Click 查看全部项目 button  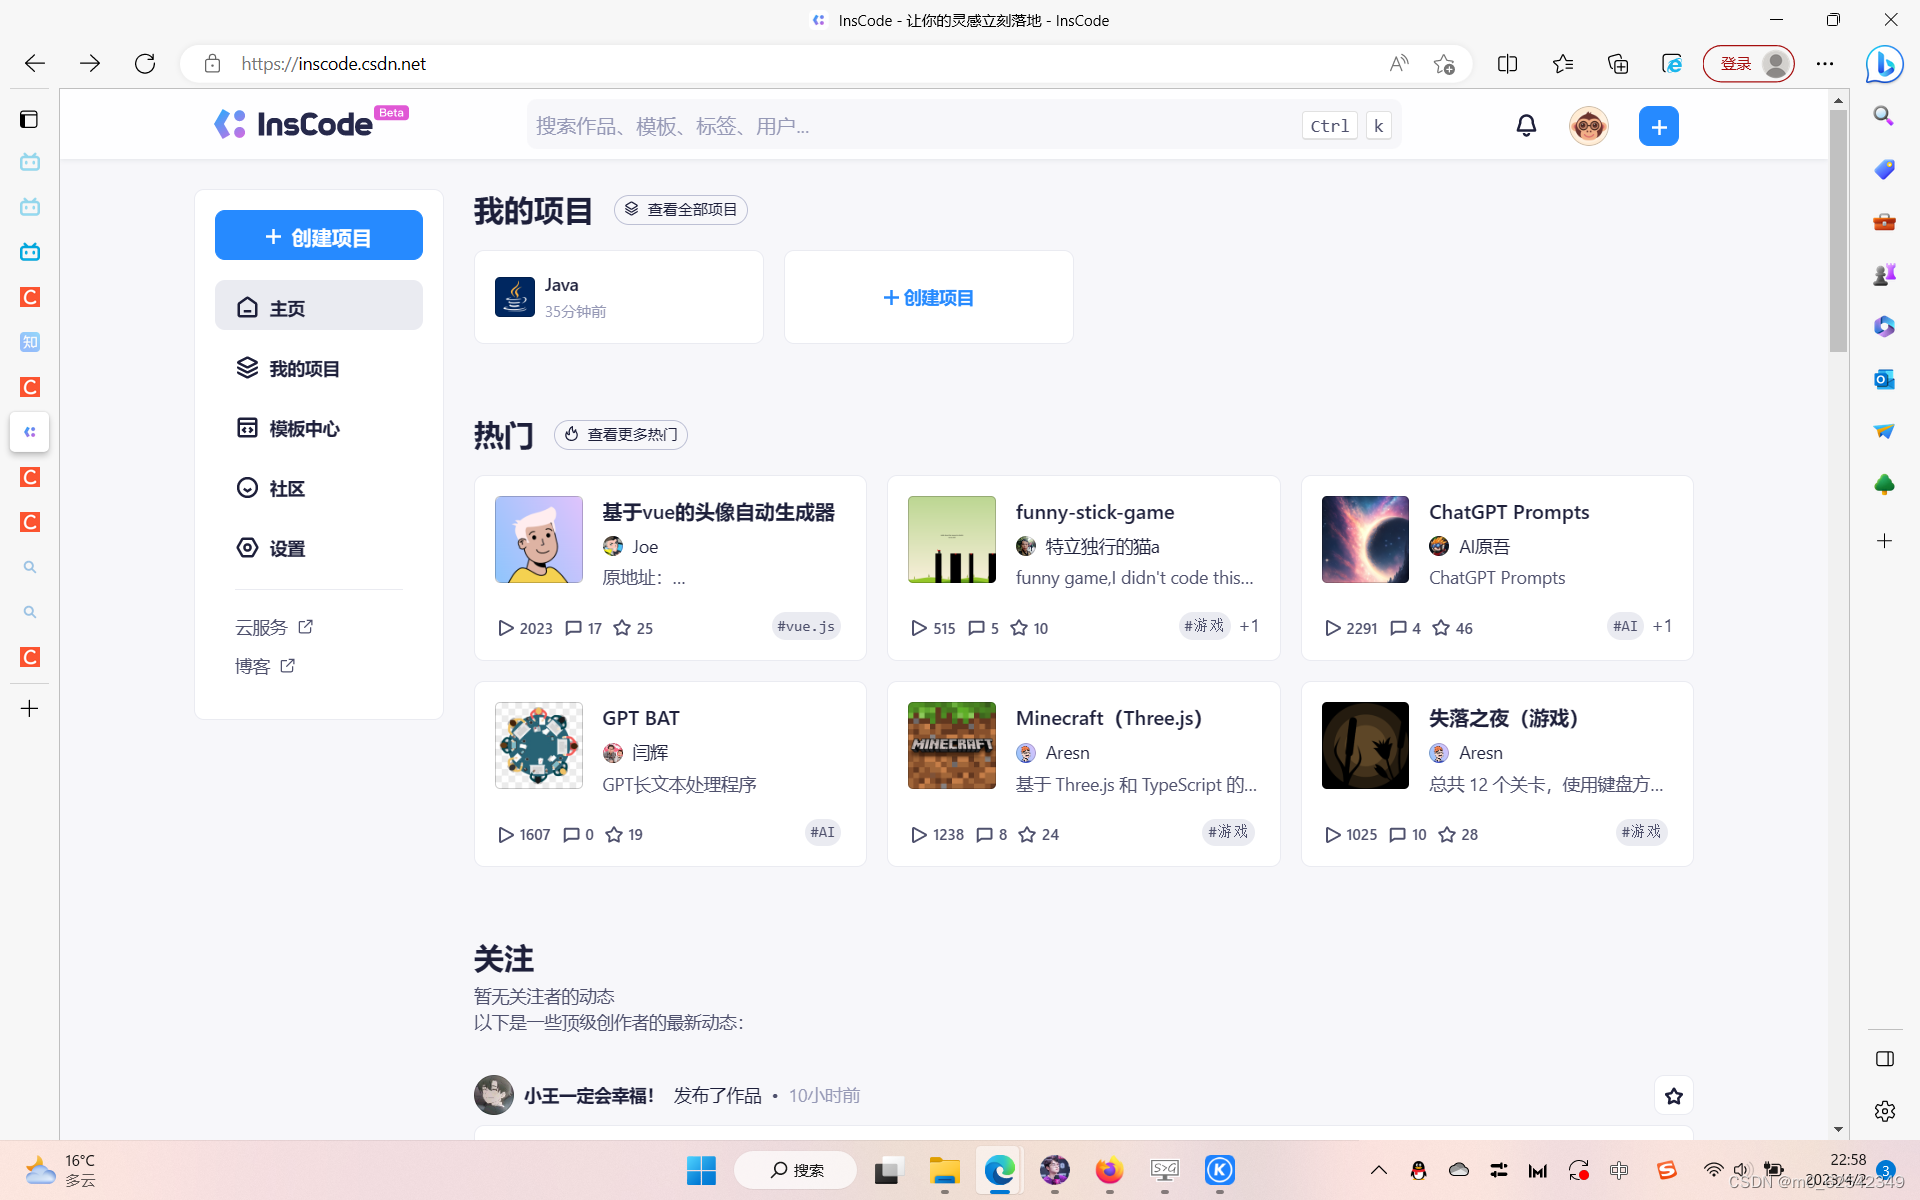[x=681, y=210]
